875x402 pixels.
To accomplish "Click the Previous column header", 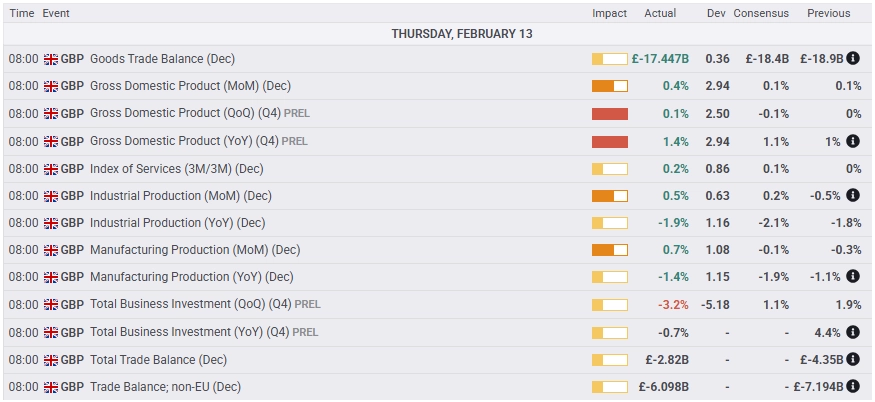I will pyautogui.click(x=829, y=13).
